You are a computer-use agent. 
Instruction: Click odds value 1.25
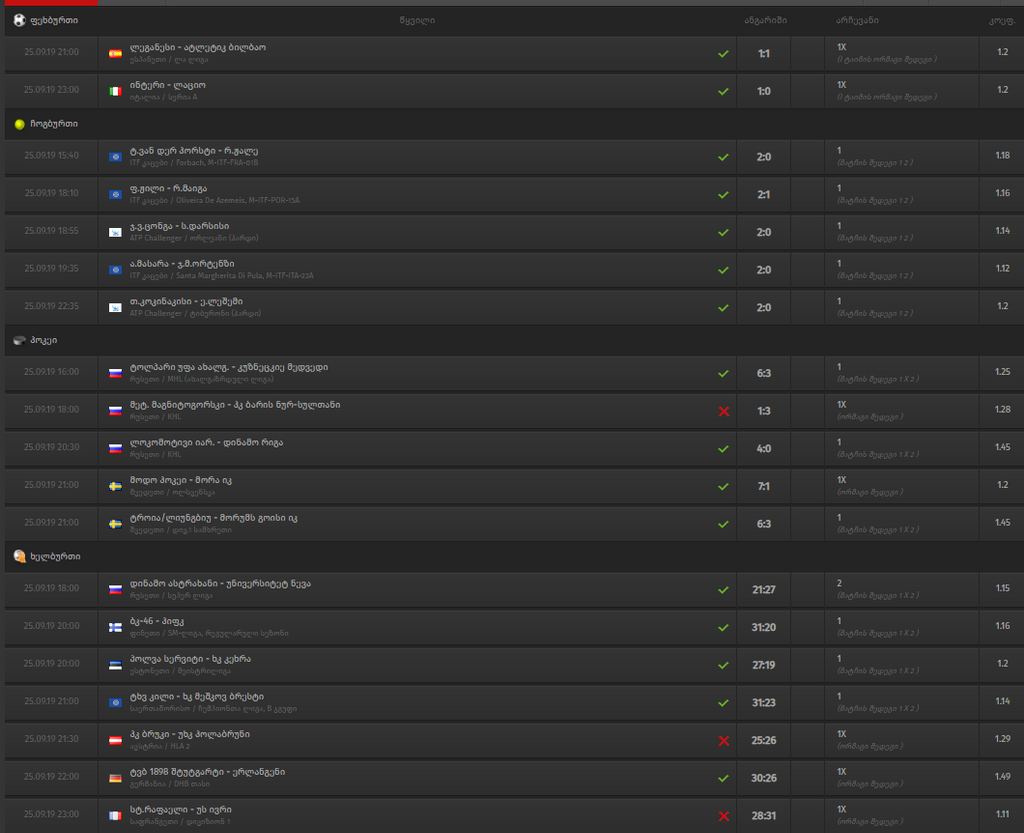(x=1002, y=371)
